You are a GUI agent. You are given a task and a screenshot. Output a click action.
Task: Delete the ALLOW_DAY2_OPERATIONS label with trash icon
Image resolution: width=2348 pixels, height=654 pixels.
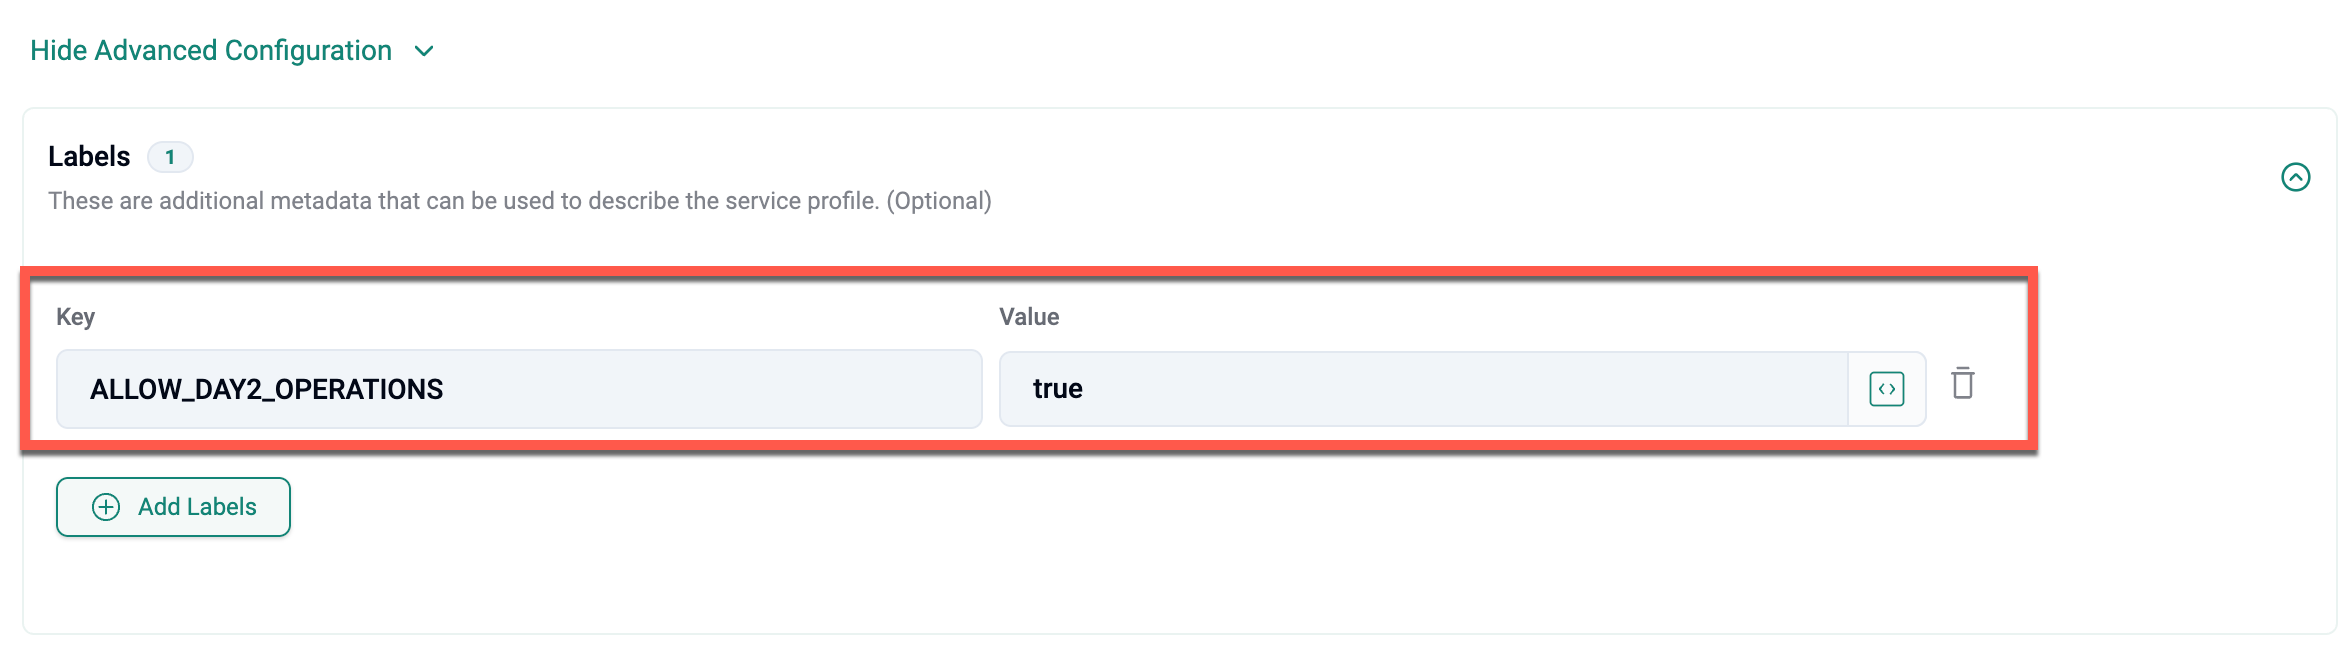[x=1963, y=384]
